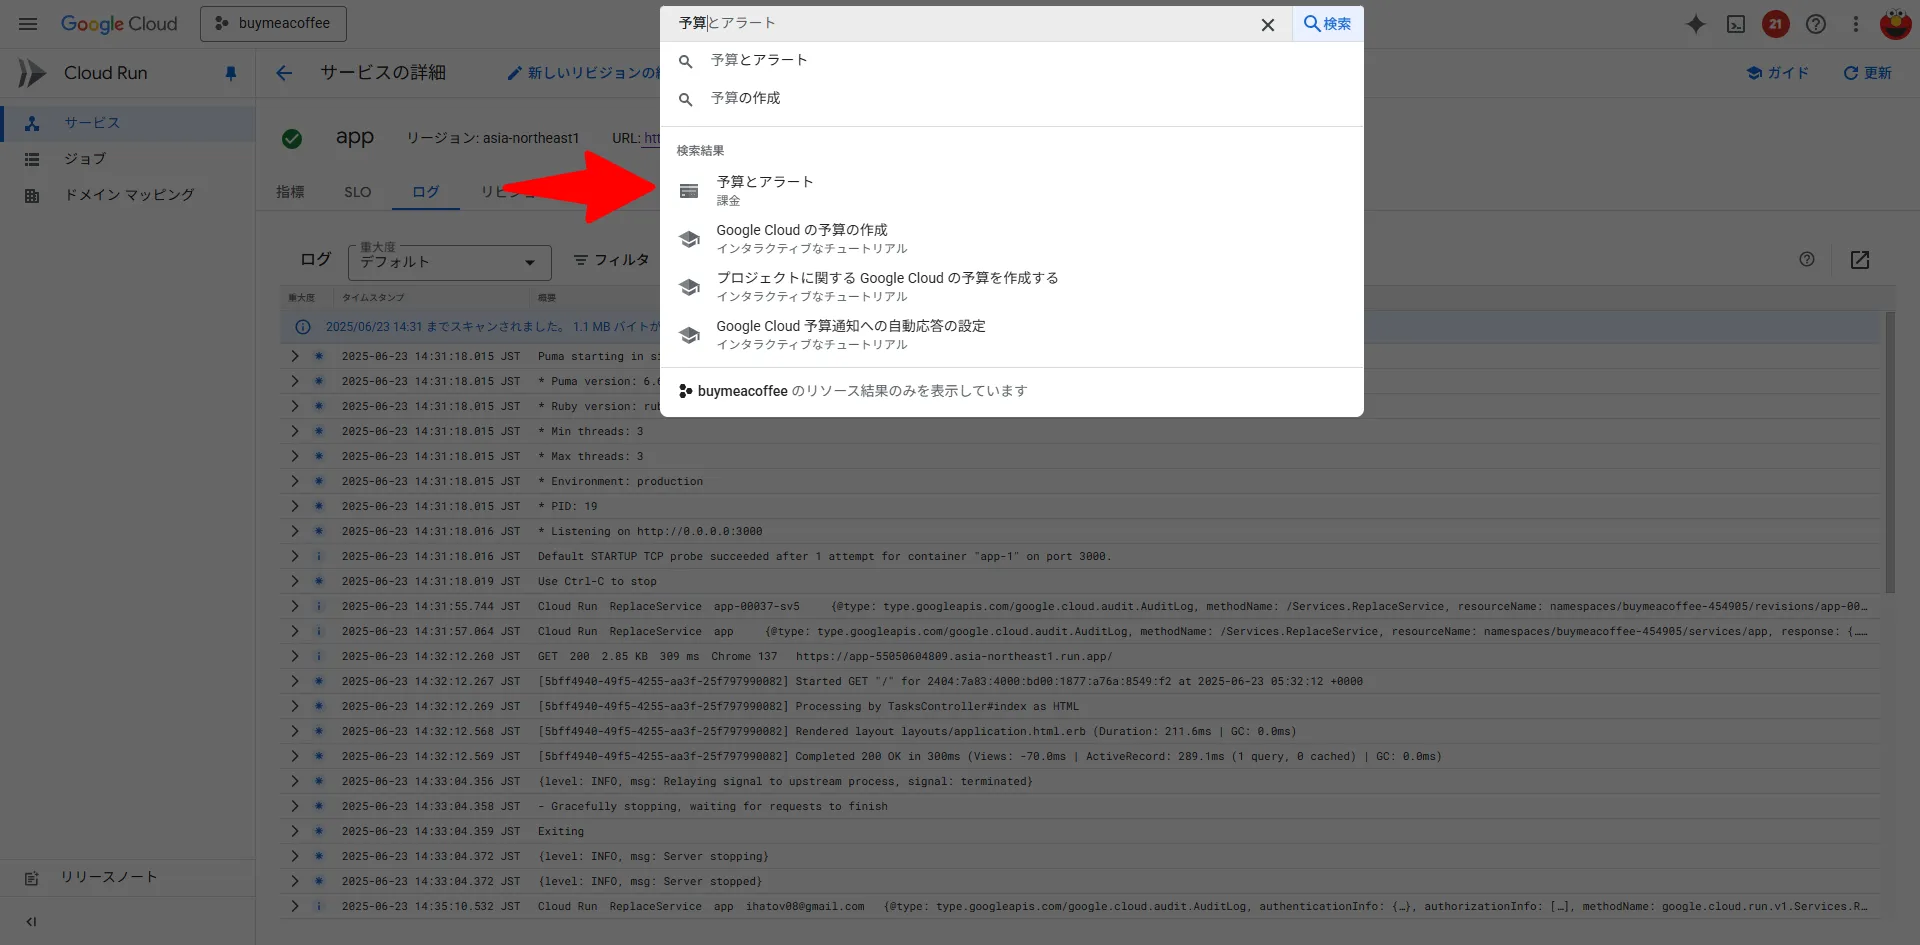Open the three-dot options menu

coord(1856,24)
